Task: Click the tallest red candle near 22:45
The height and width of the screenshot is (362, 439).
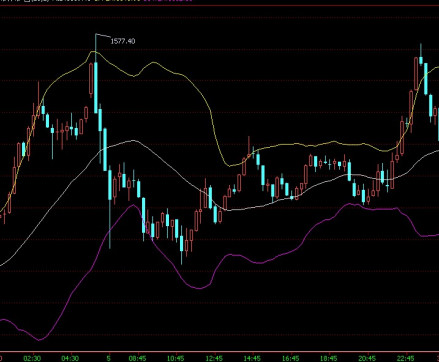Action: click(416, 74)
